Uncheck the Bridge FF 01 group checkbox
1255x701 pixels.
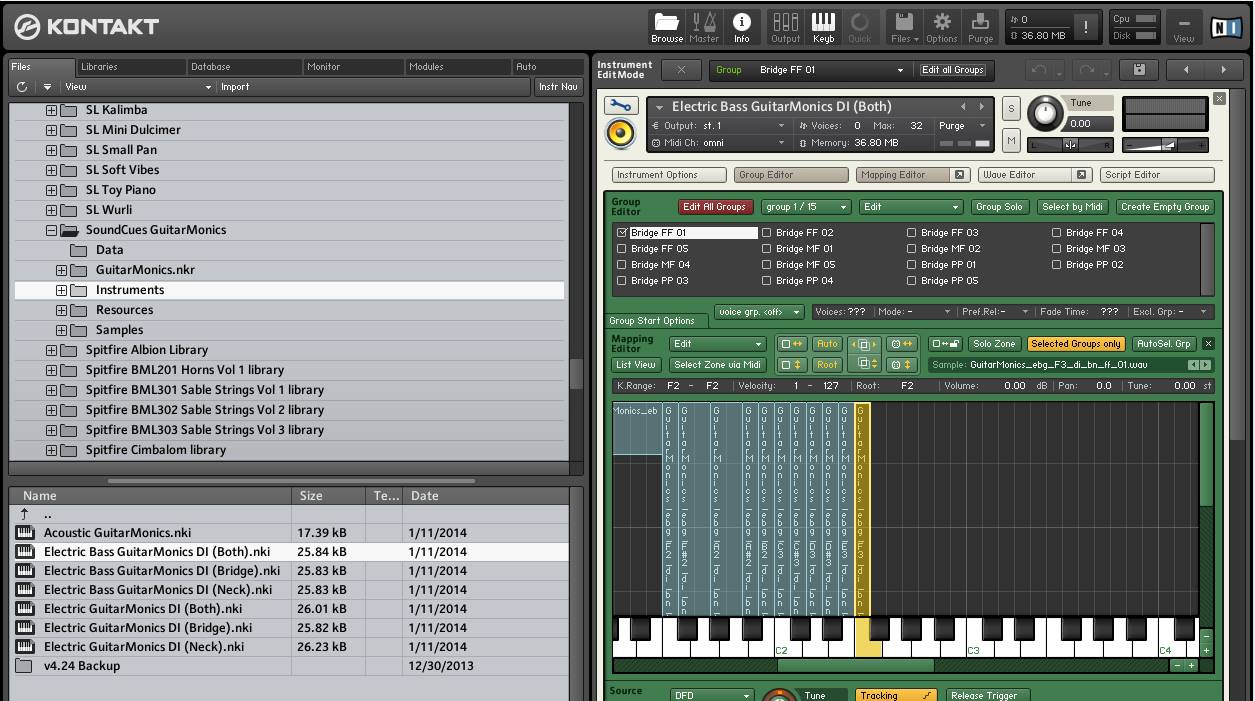pos(622,233)
